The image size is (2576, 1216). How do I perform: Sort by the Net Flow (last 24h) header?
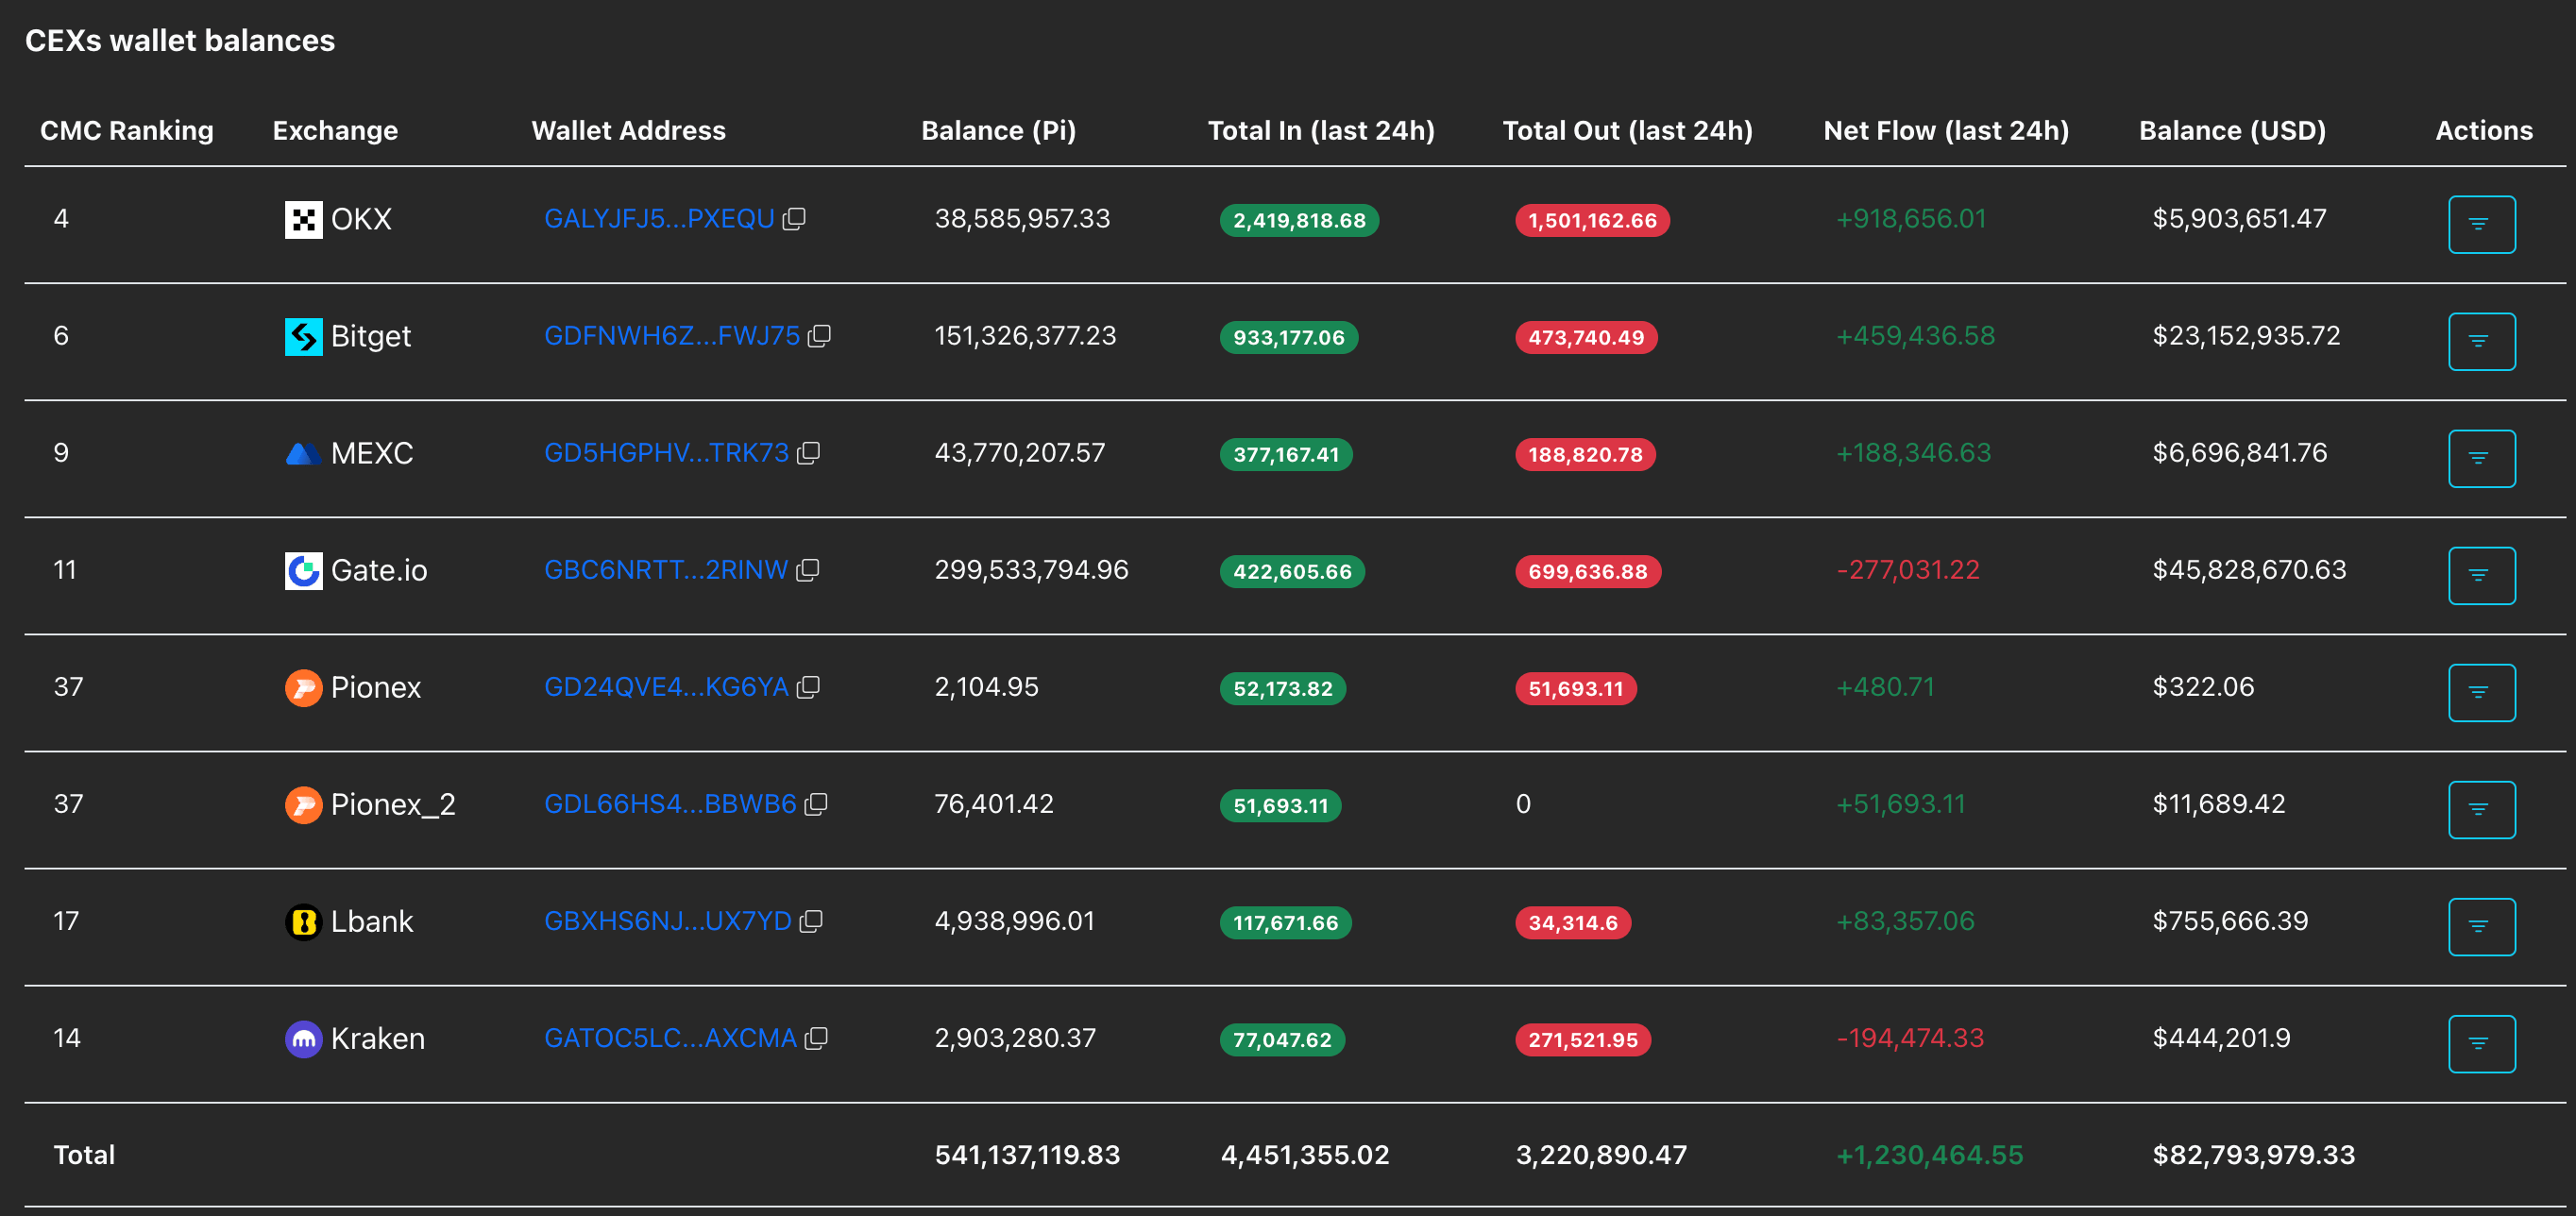[x=1945, y=131]
